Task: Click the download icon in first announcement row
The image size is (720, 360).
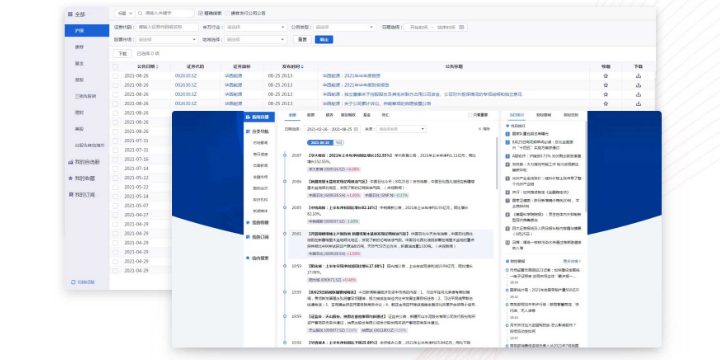Action: point(638,76)
